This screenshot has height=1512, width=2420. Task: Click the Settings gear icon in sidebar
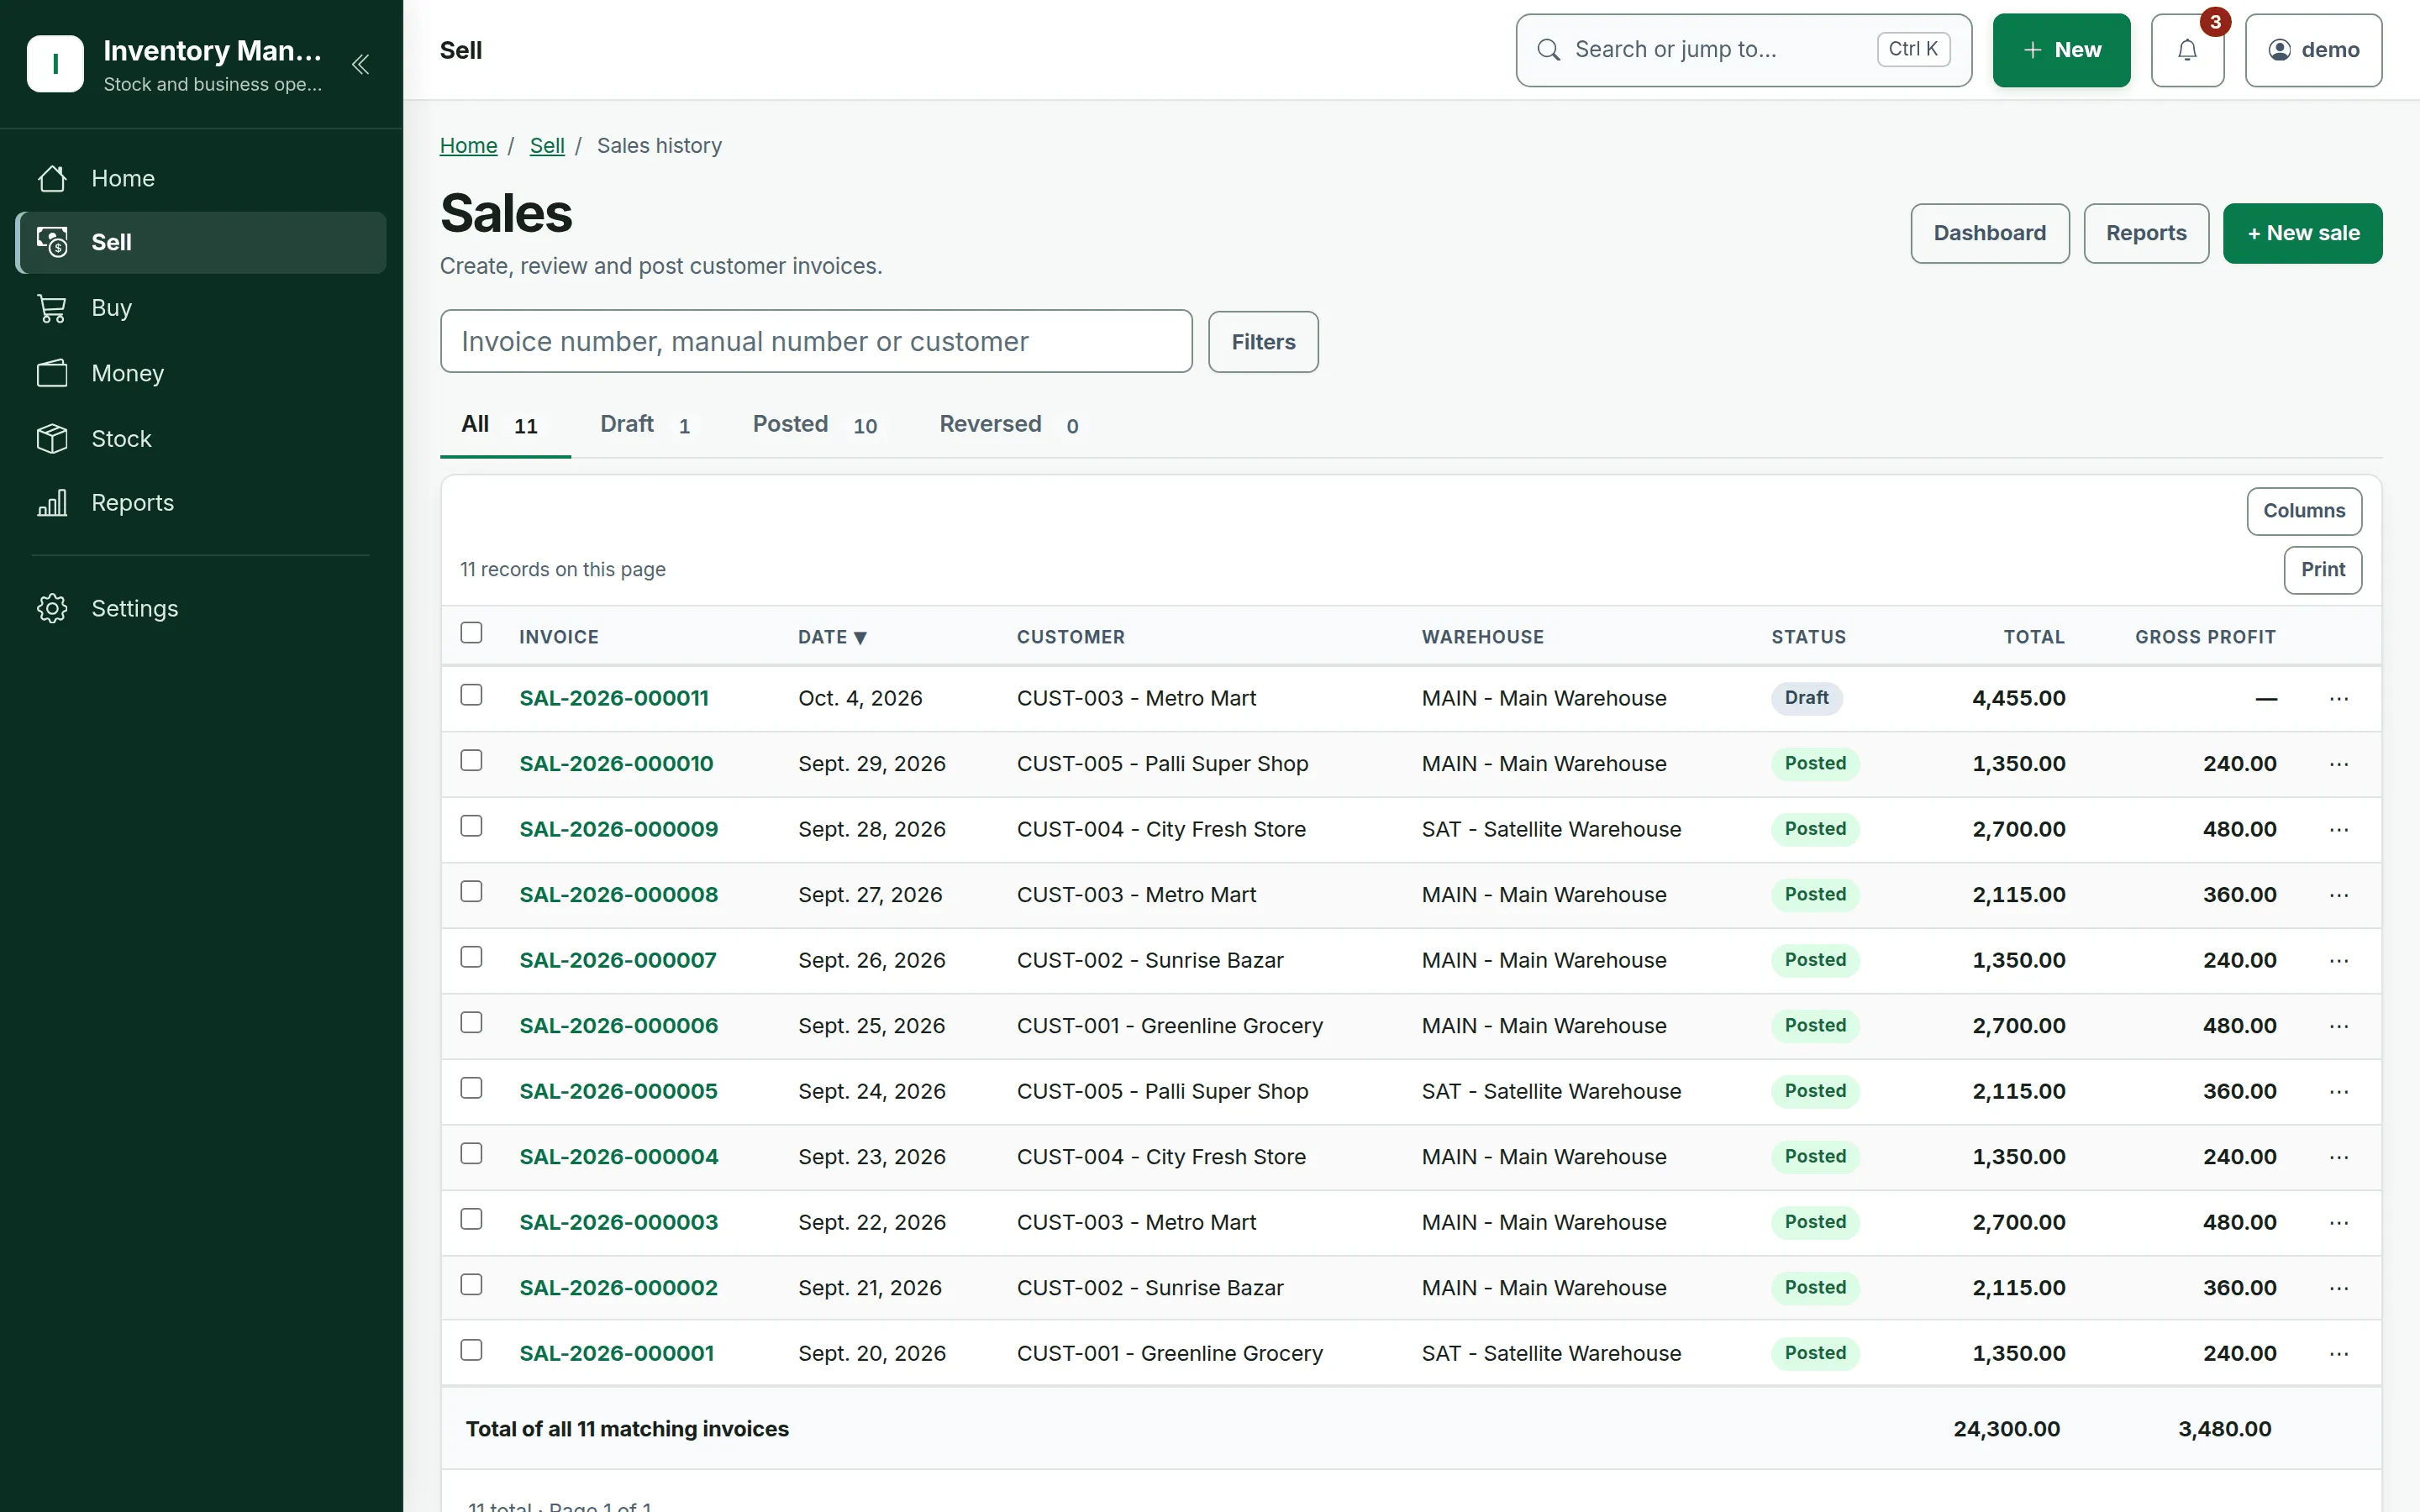[x=52, y=608]
